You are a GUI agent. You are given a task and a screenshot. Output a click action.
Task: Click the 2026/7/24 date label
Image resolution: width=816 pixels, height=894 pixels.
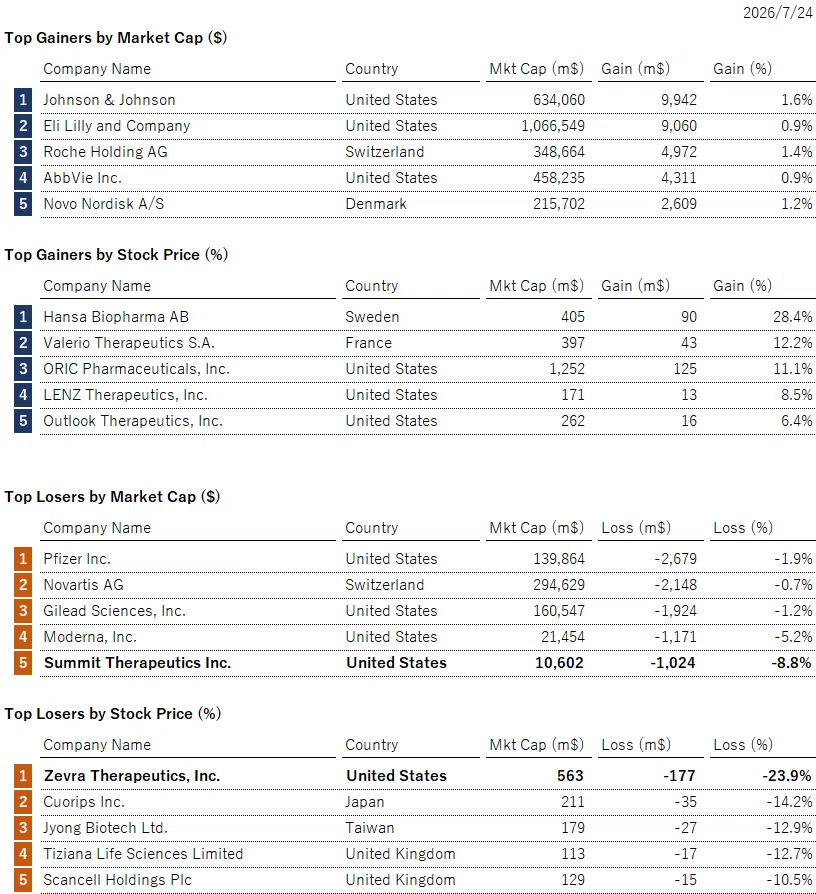pos(778,13)
